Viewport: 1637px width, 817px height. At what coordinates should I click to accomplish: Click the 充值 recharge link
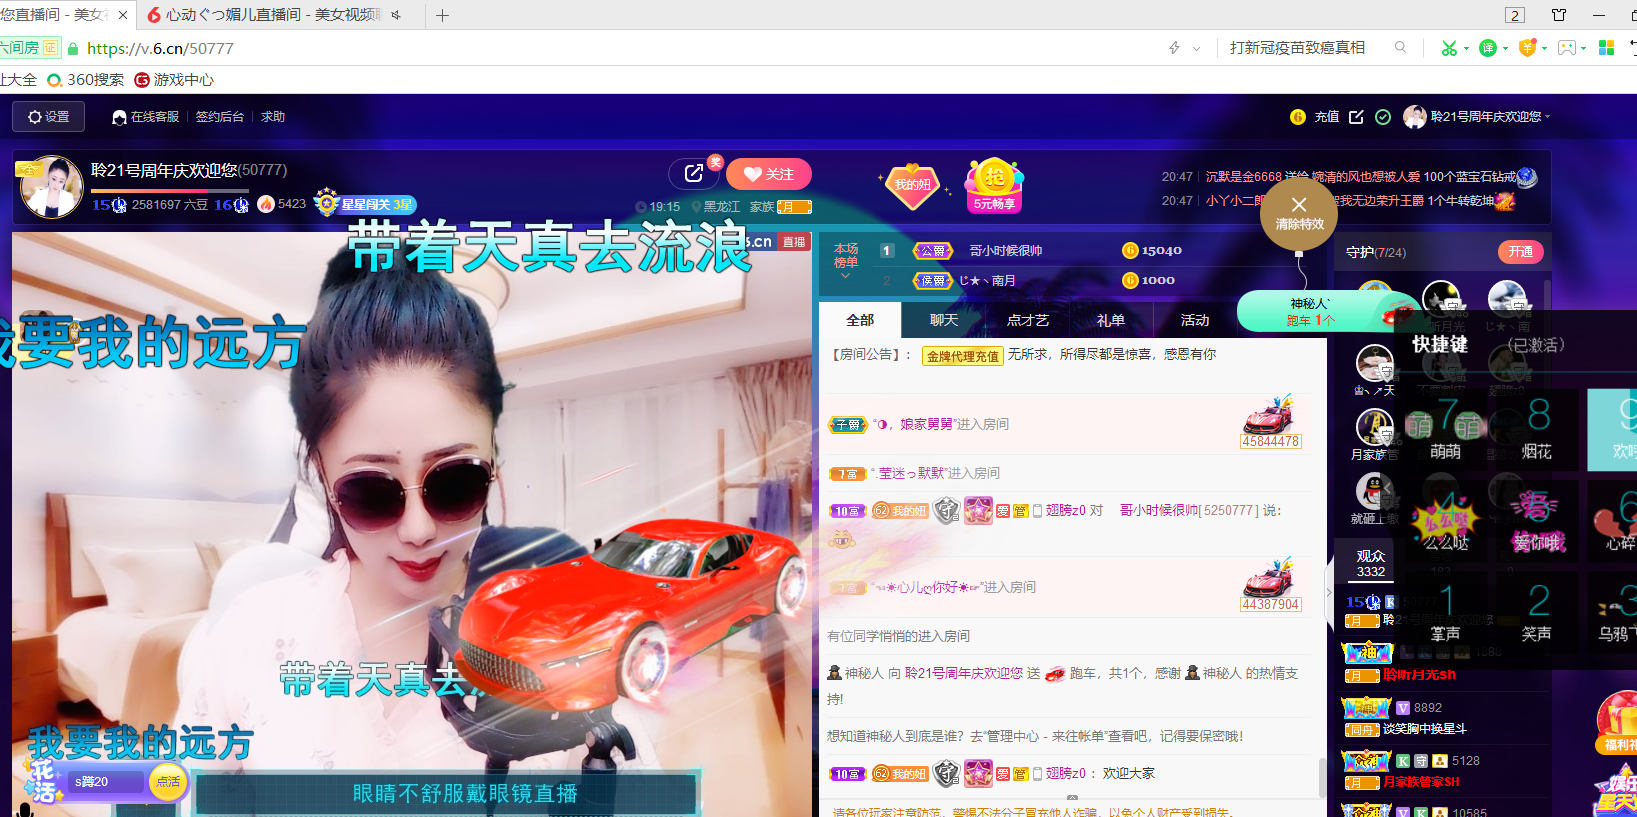(1327, 117)
